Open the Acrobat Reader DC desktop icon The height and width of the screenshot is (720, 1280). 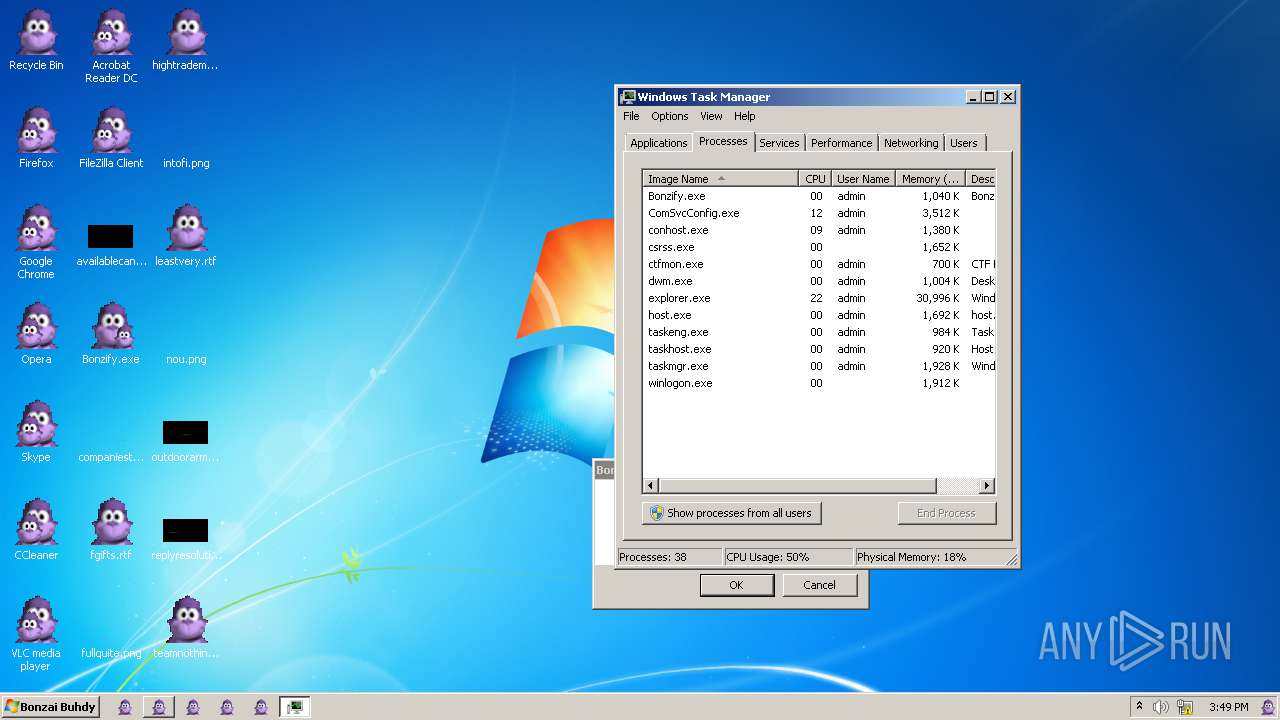tap(111, 47)
